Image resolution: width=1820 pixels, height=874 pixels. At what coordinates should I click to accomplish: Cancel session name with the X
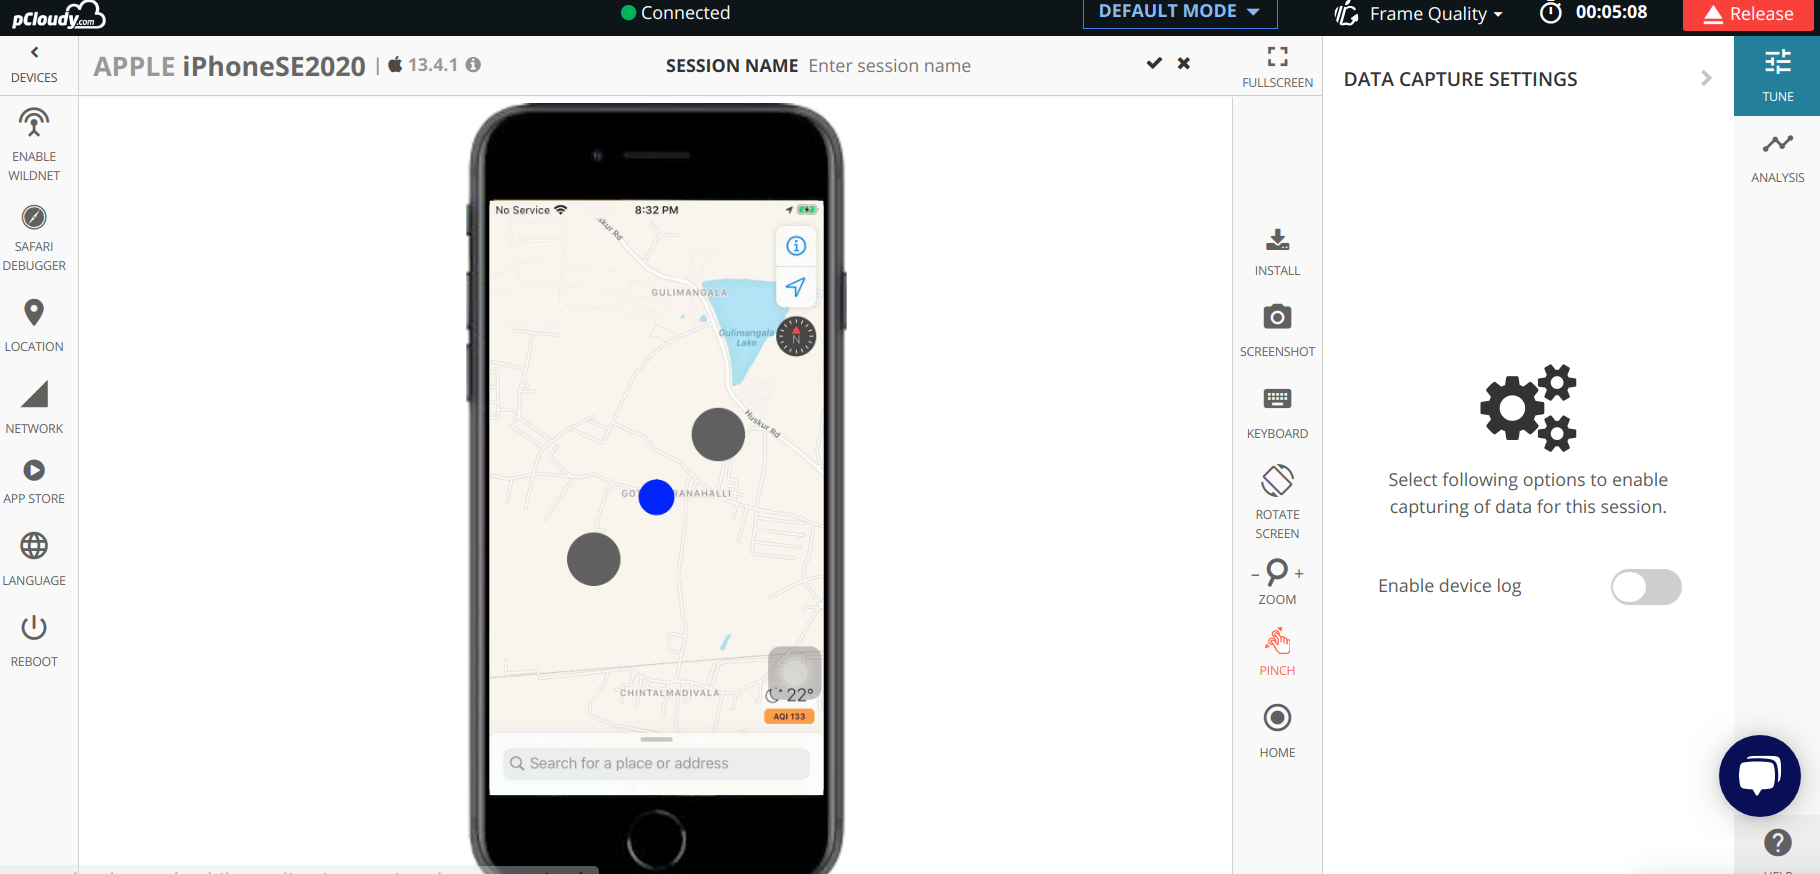pos(1184,63)
